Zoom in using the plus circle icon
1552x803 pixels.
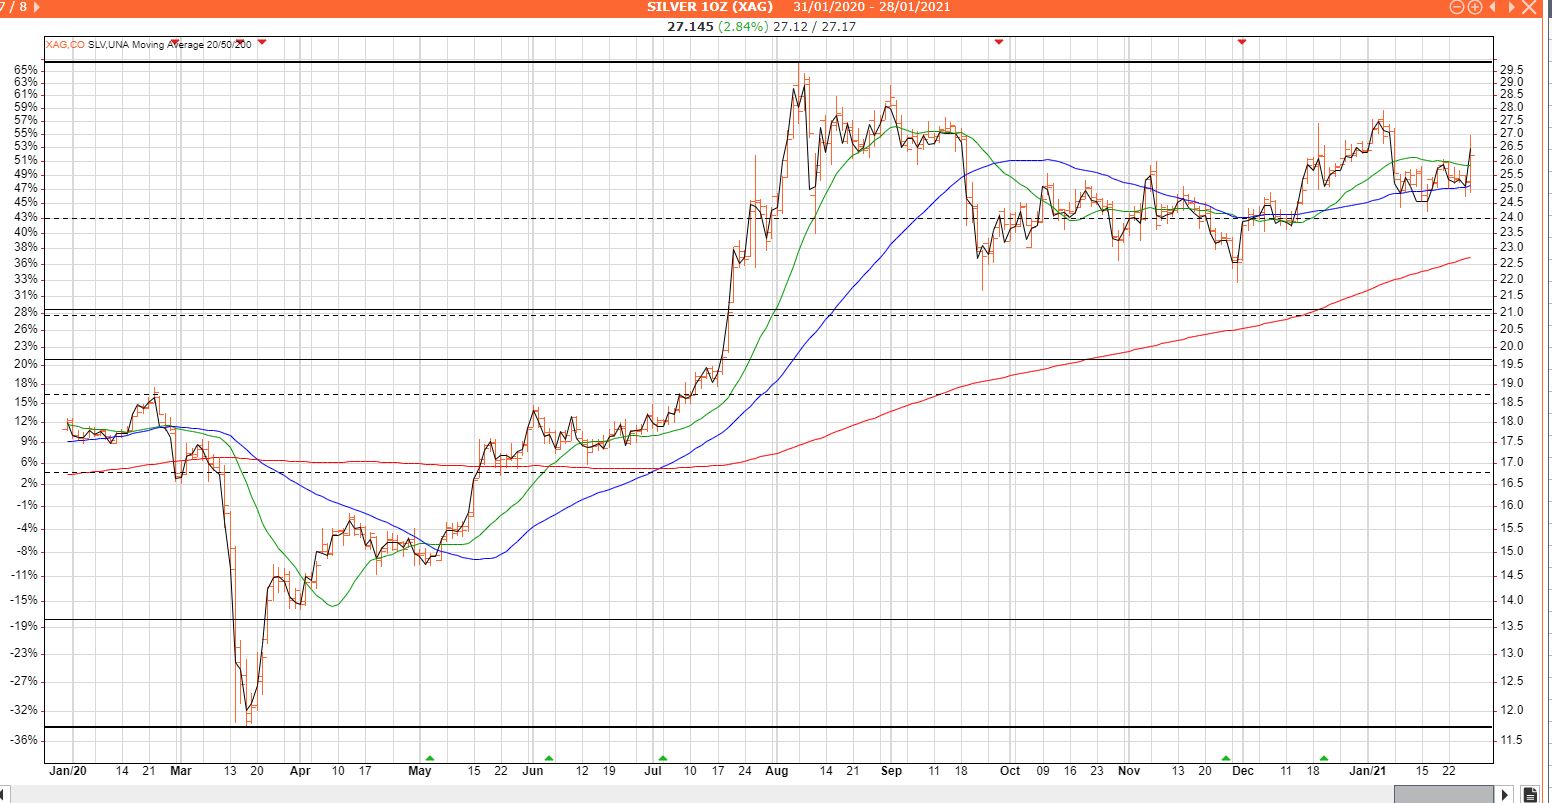point(1474,7)
